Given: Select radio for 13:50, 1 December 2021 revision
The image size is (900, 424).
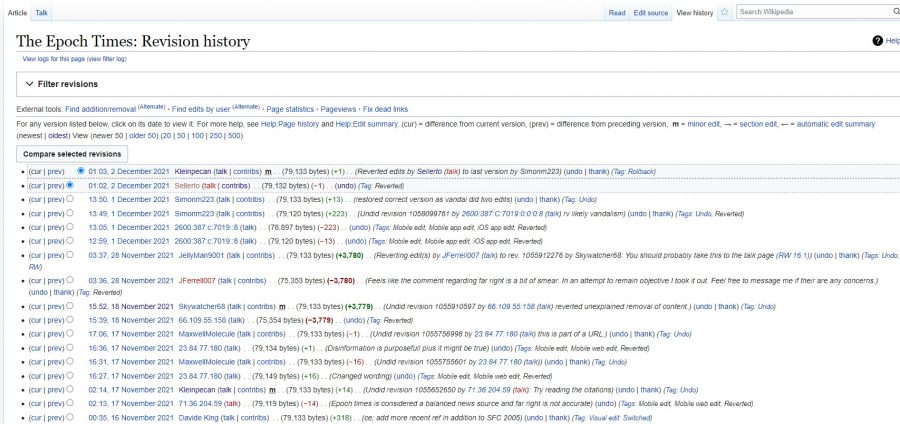Looking at the screenshot, I should pyautogui.click(x=70, y=199).
